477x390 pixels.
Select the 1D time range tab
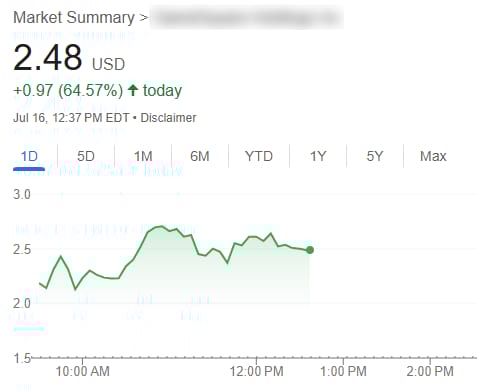pos(29,156)
